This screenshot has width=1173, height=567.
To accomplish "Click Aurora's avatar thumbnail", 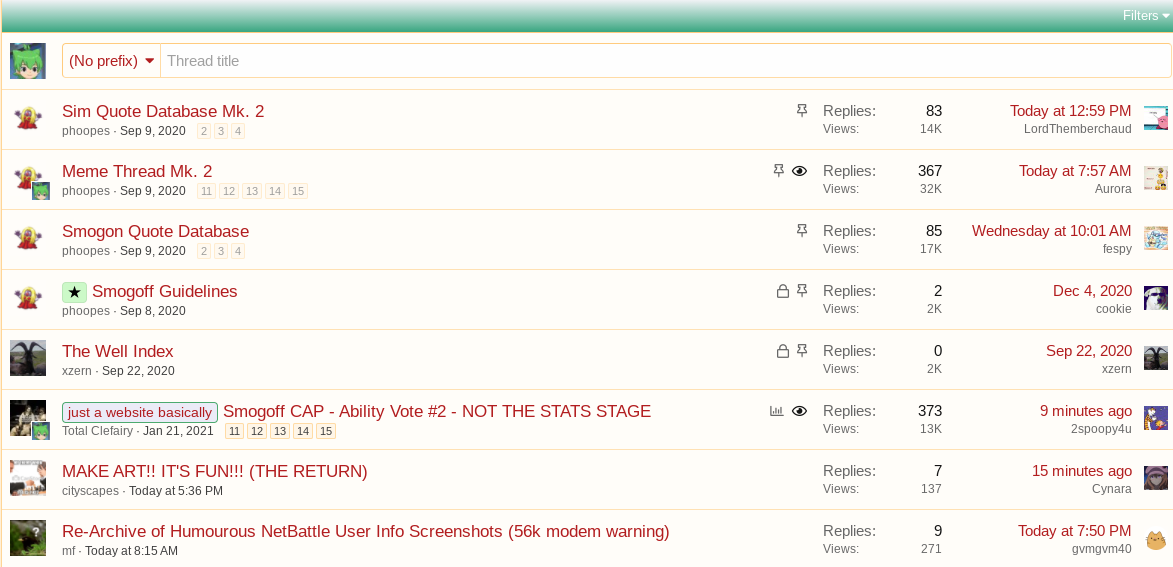I will coord(1156,178).
